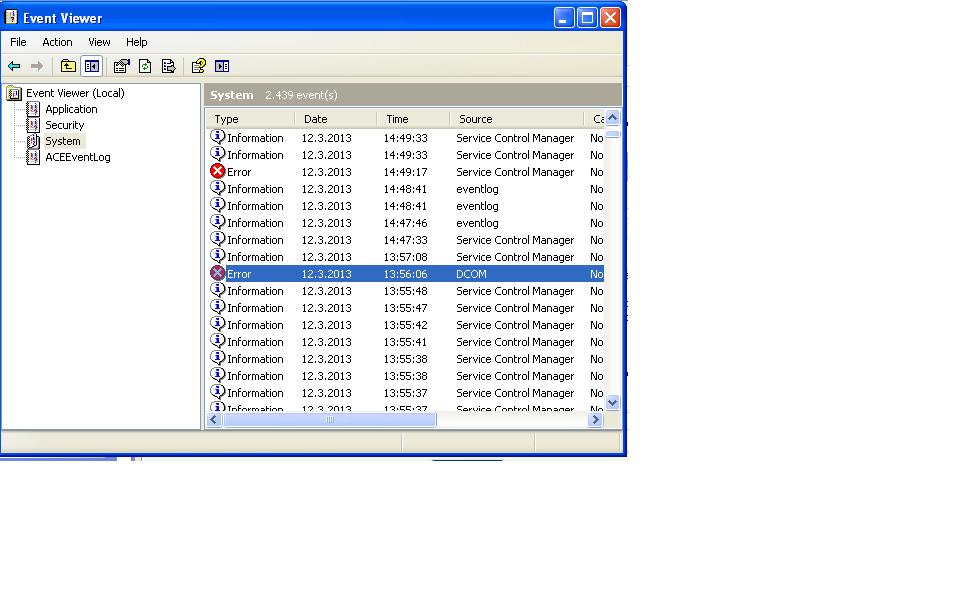Click the partially visible Category column header
This screenshot has height=608, width=953.
[594, 119]
